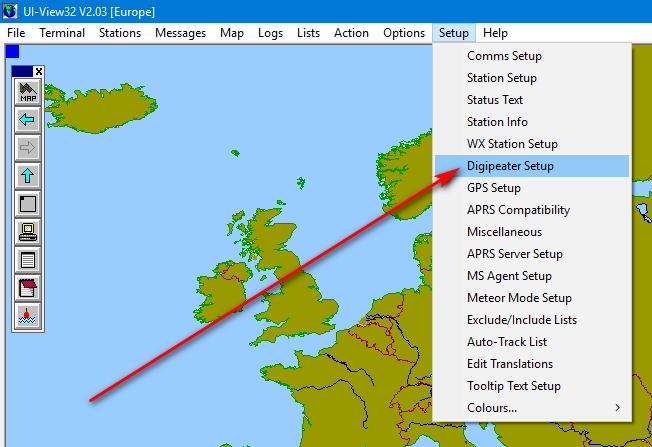Open the terminal computer icon
This screenshot has width=652, height=447.
coord(27,233)
